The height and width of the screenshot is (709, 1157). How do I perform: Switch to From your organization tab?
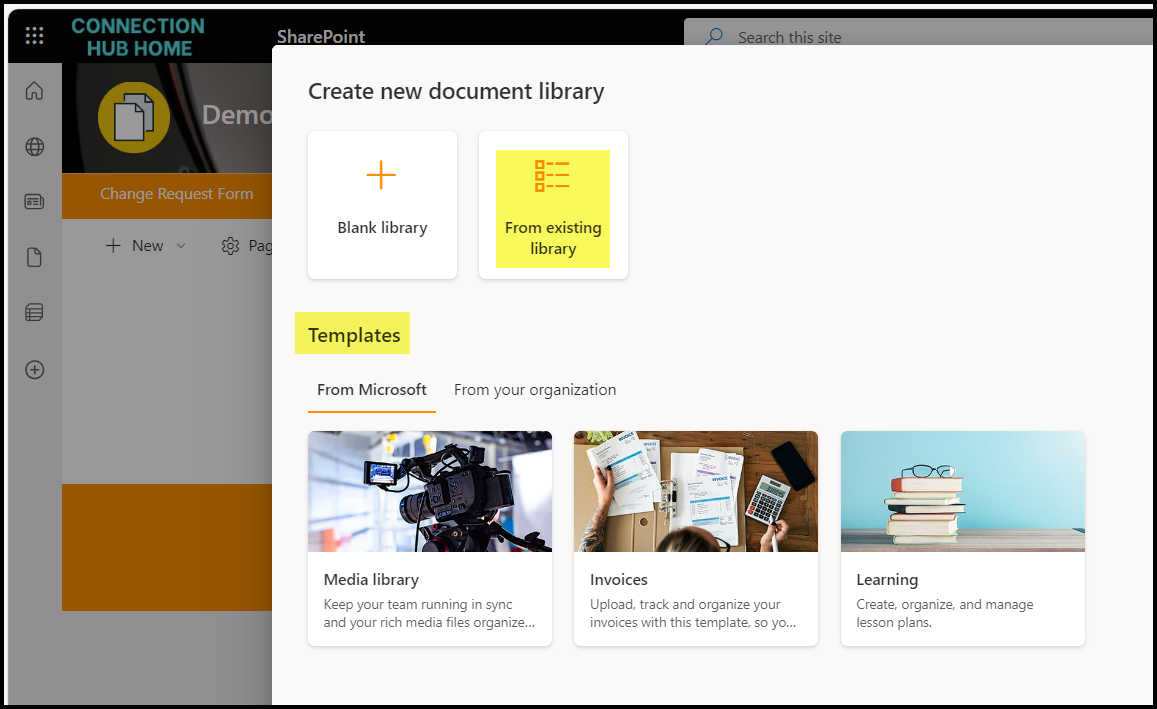click(534, 390)
